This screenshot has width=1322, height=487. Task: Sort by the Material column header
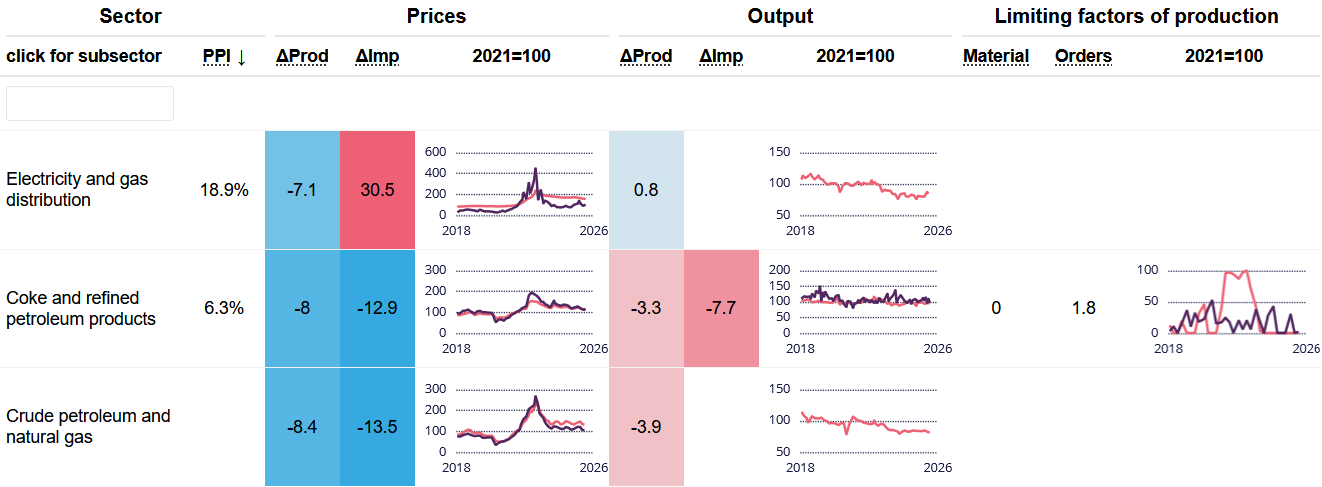coord(996,56)
